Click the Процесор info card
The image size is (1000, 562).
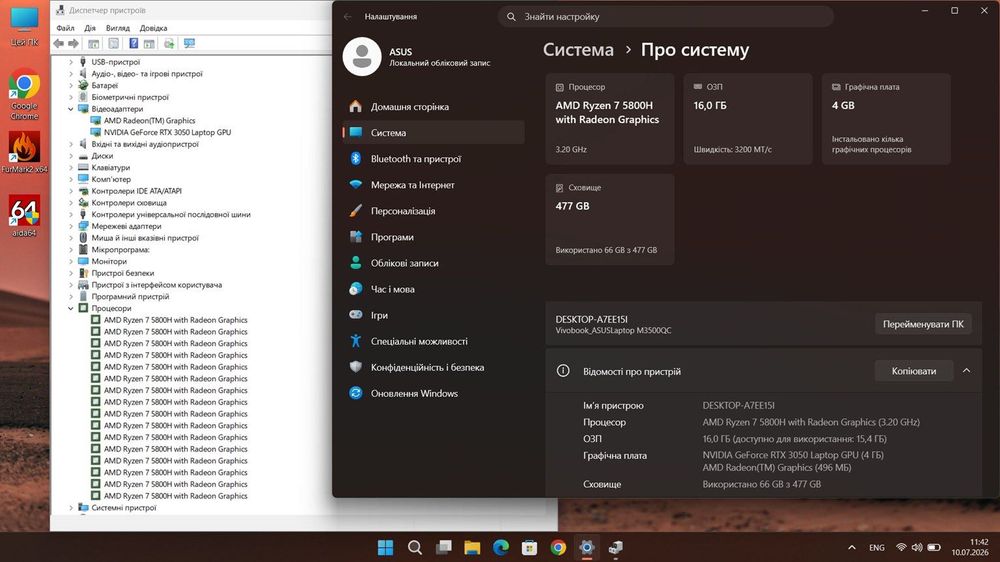pyautogui.click(x=610, y=119)
